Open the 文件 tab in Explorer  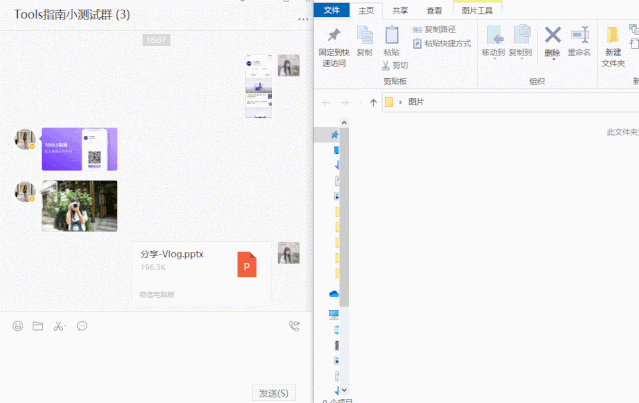[332, 10]
